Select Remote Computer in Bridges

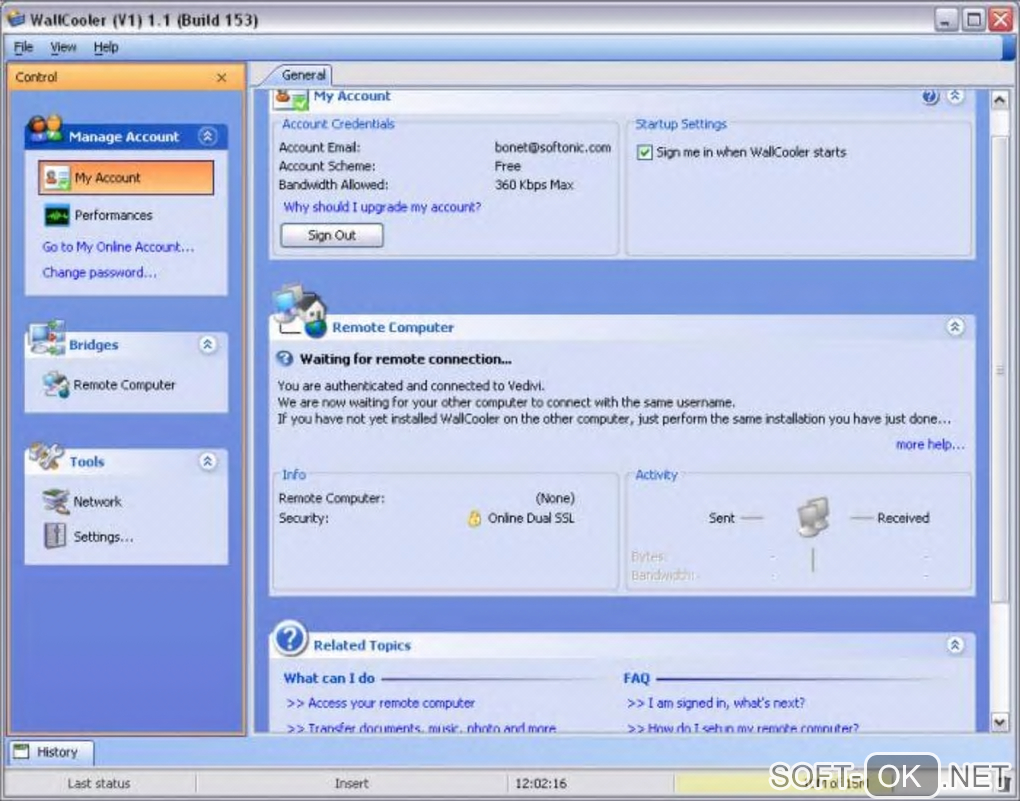tap(124, 385)
